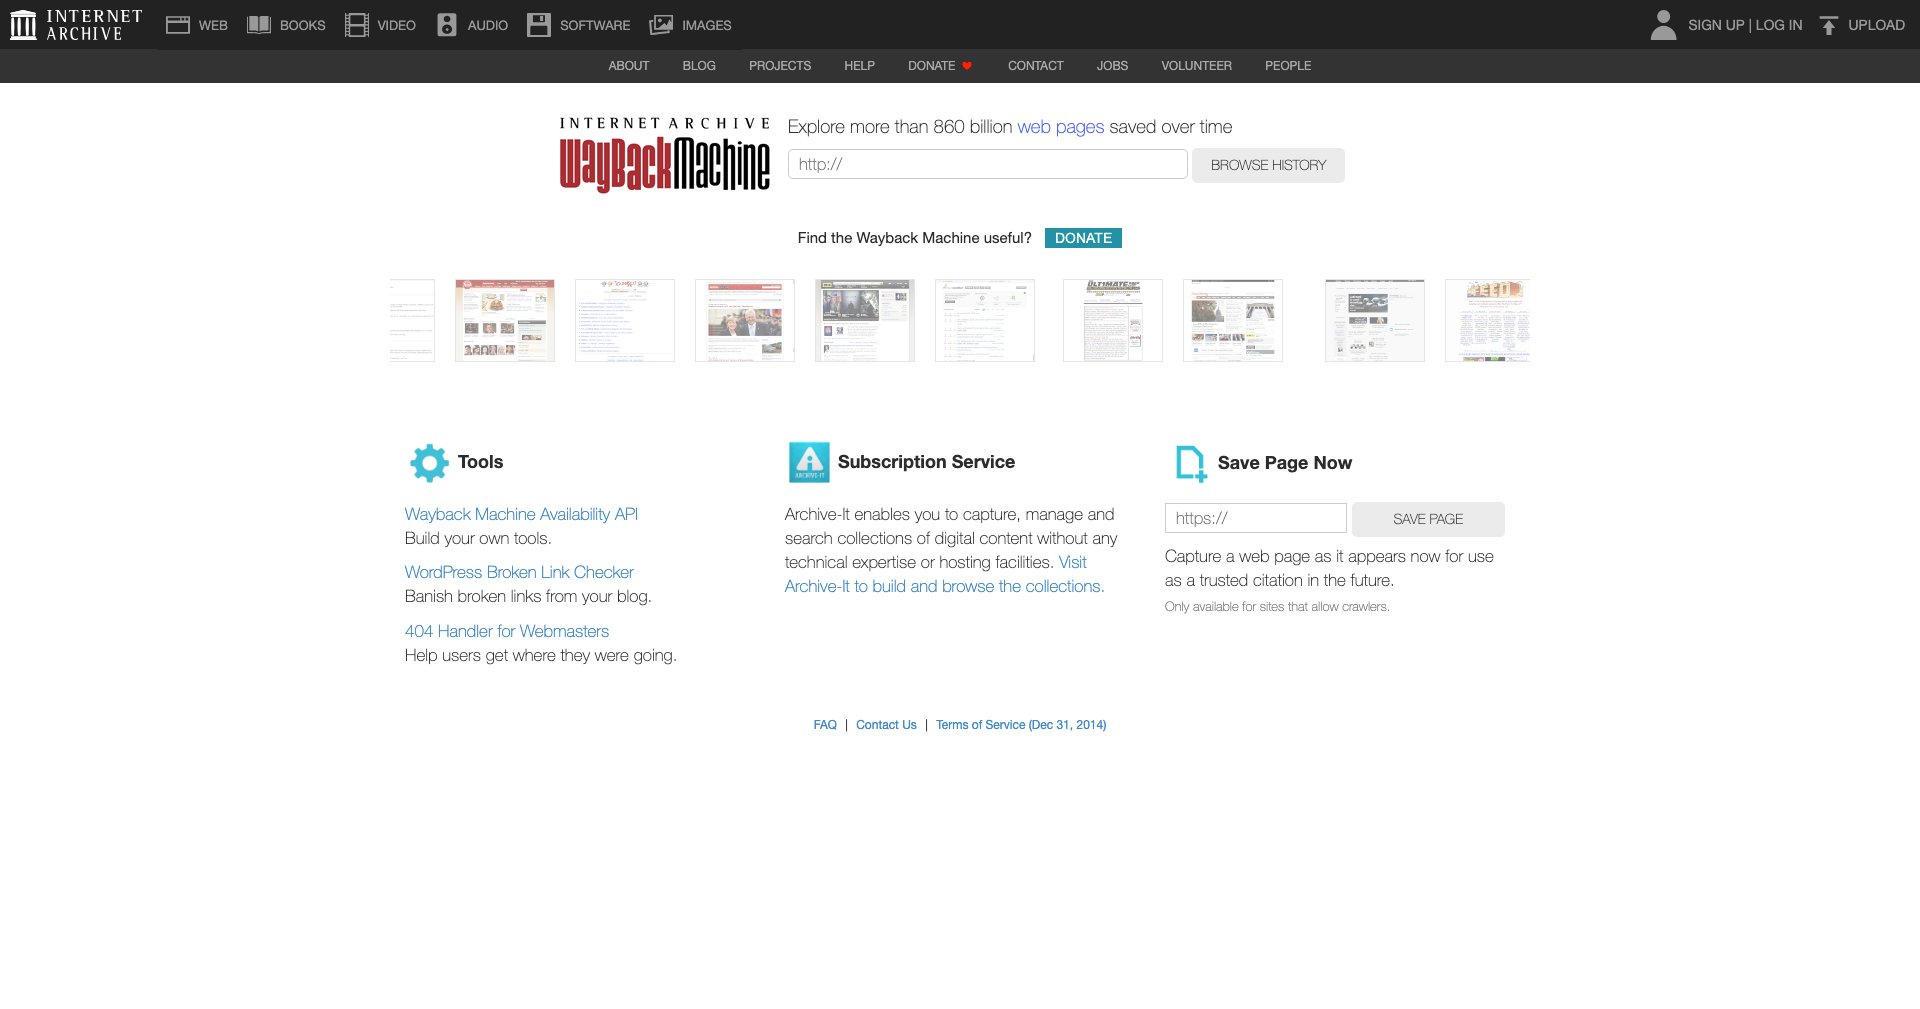Screen dimensions: 1920x1009
Task: Click the BROWSE HISTORY button
Action: 1267,165
